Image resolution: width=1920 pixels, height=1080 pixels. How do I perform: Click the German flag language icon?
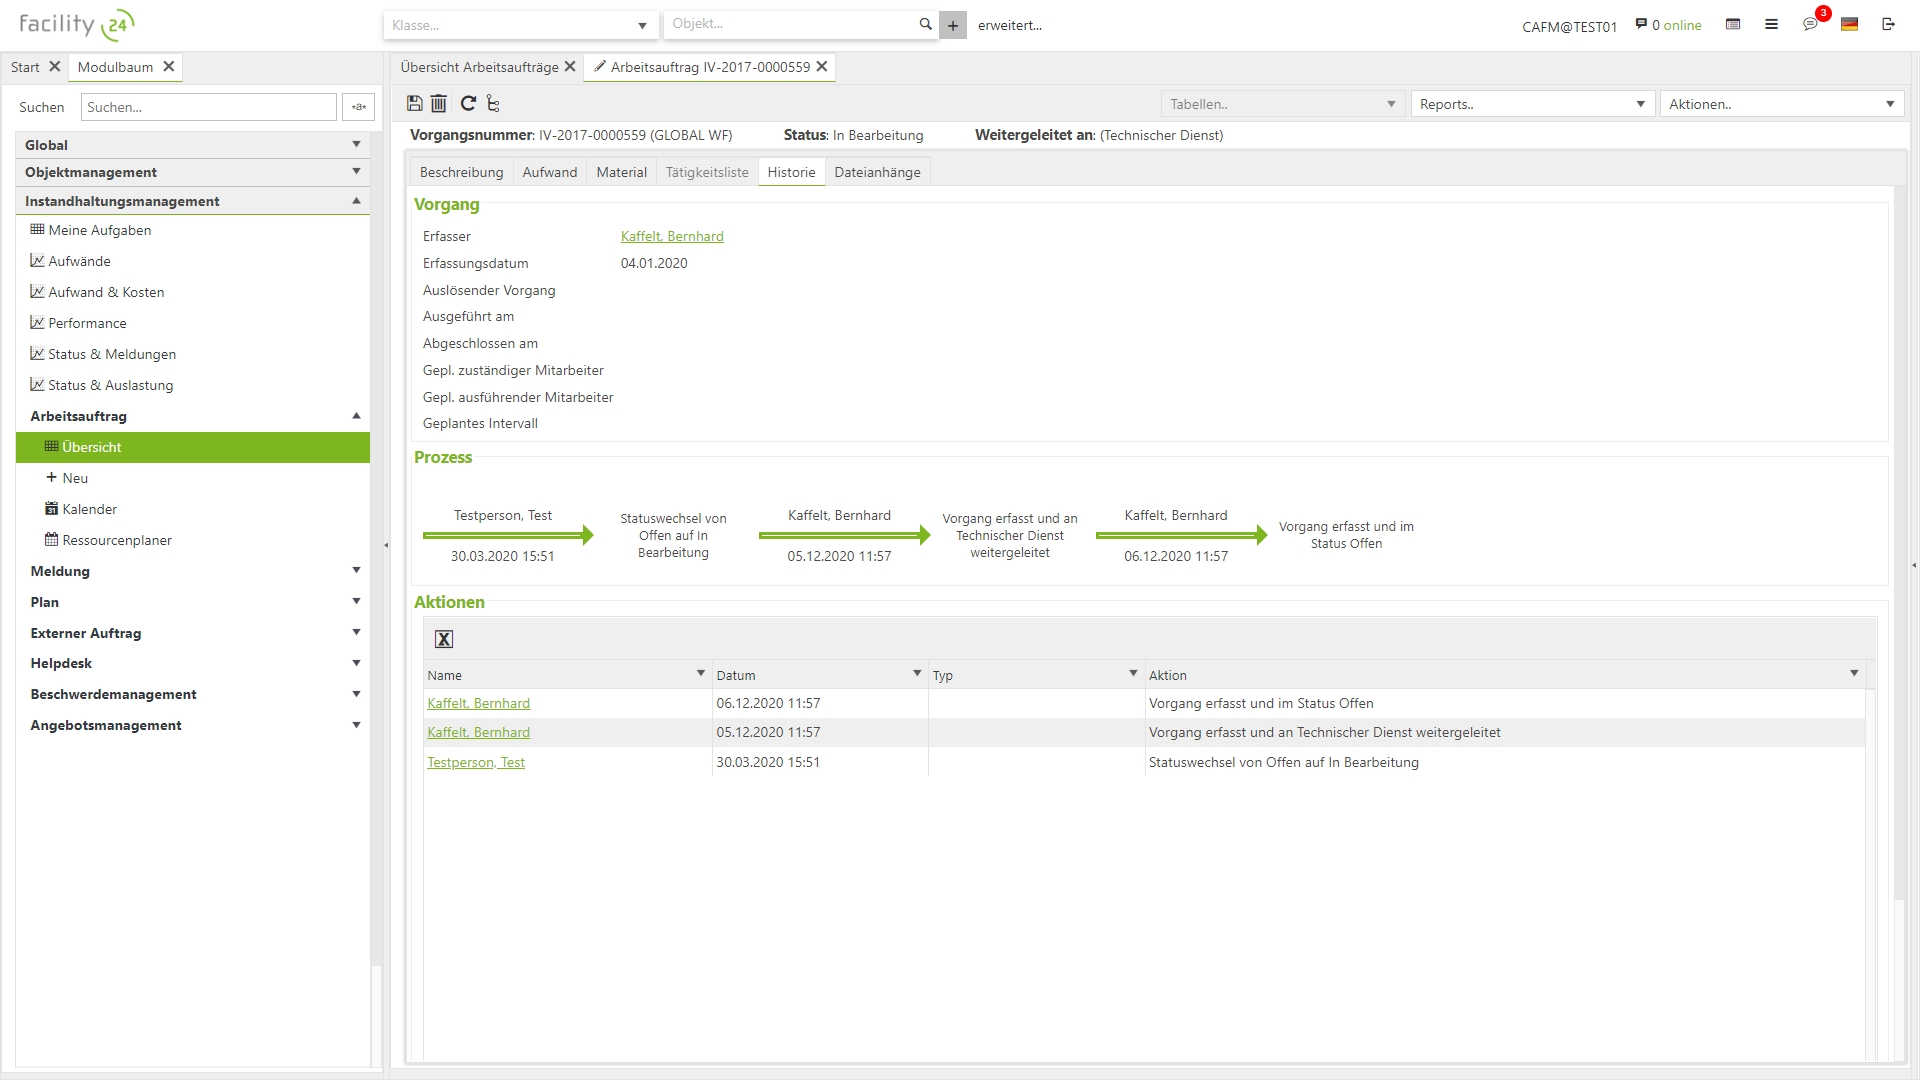point(1849,24)
